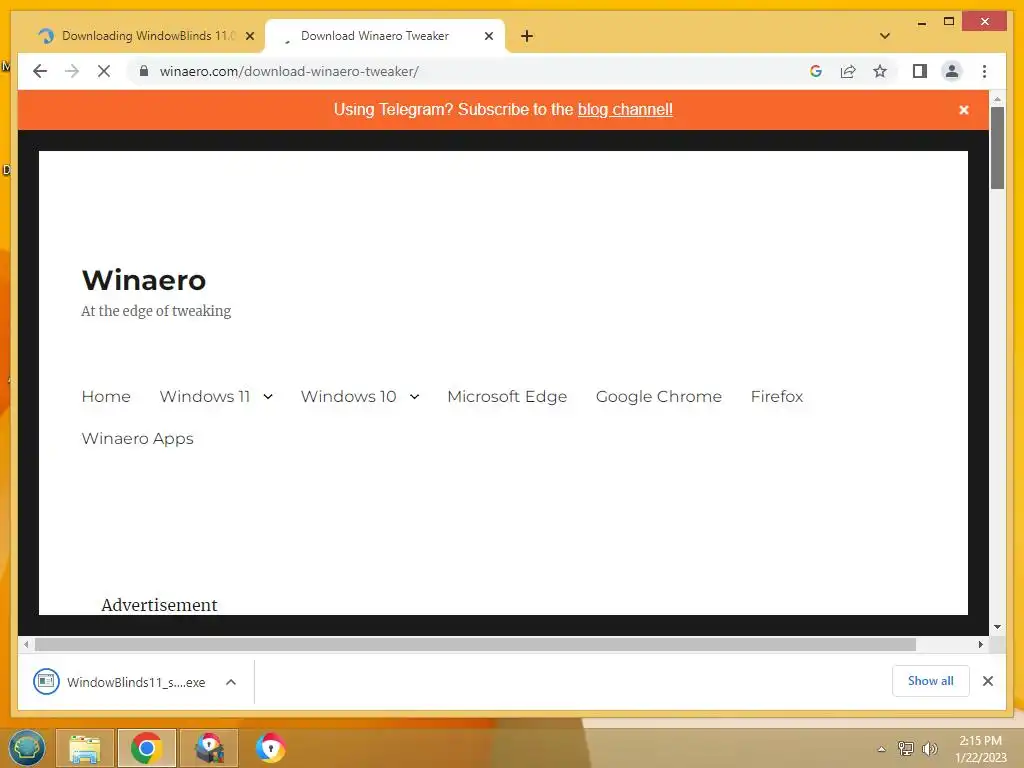Click the address bar URL

(289, 71)
